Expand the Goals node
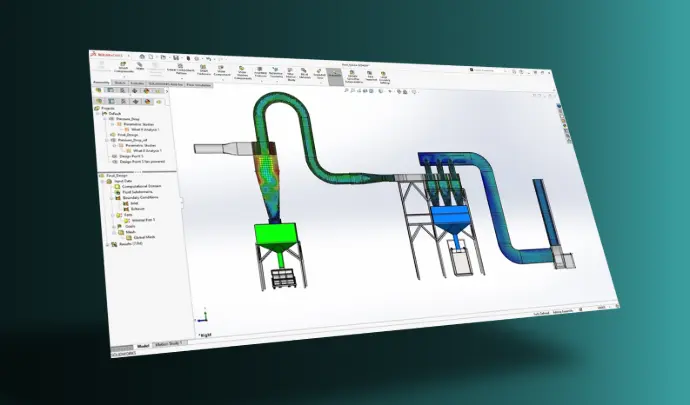The width and height of the screenshot is (690, 405). point(114,226)
